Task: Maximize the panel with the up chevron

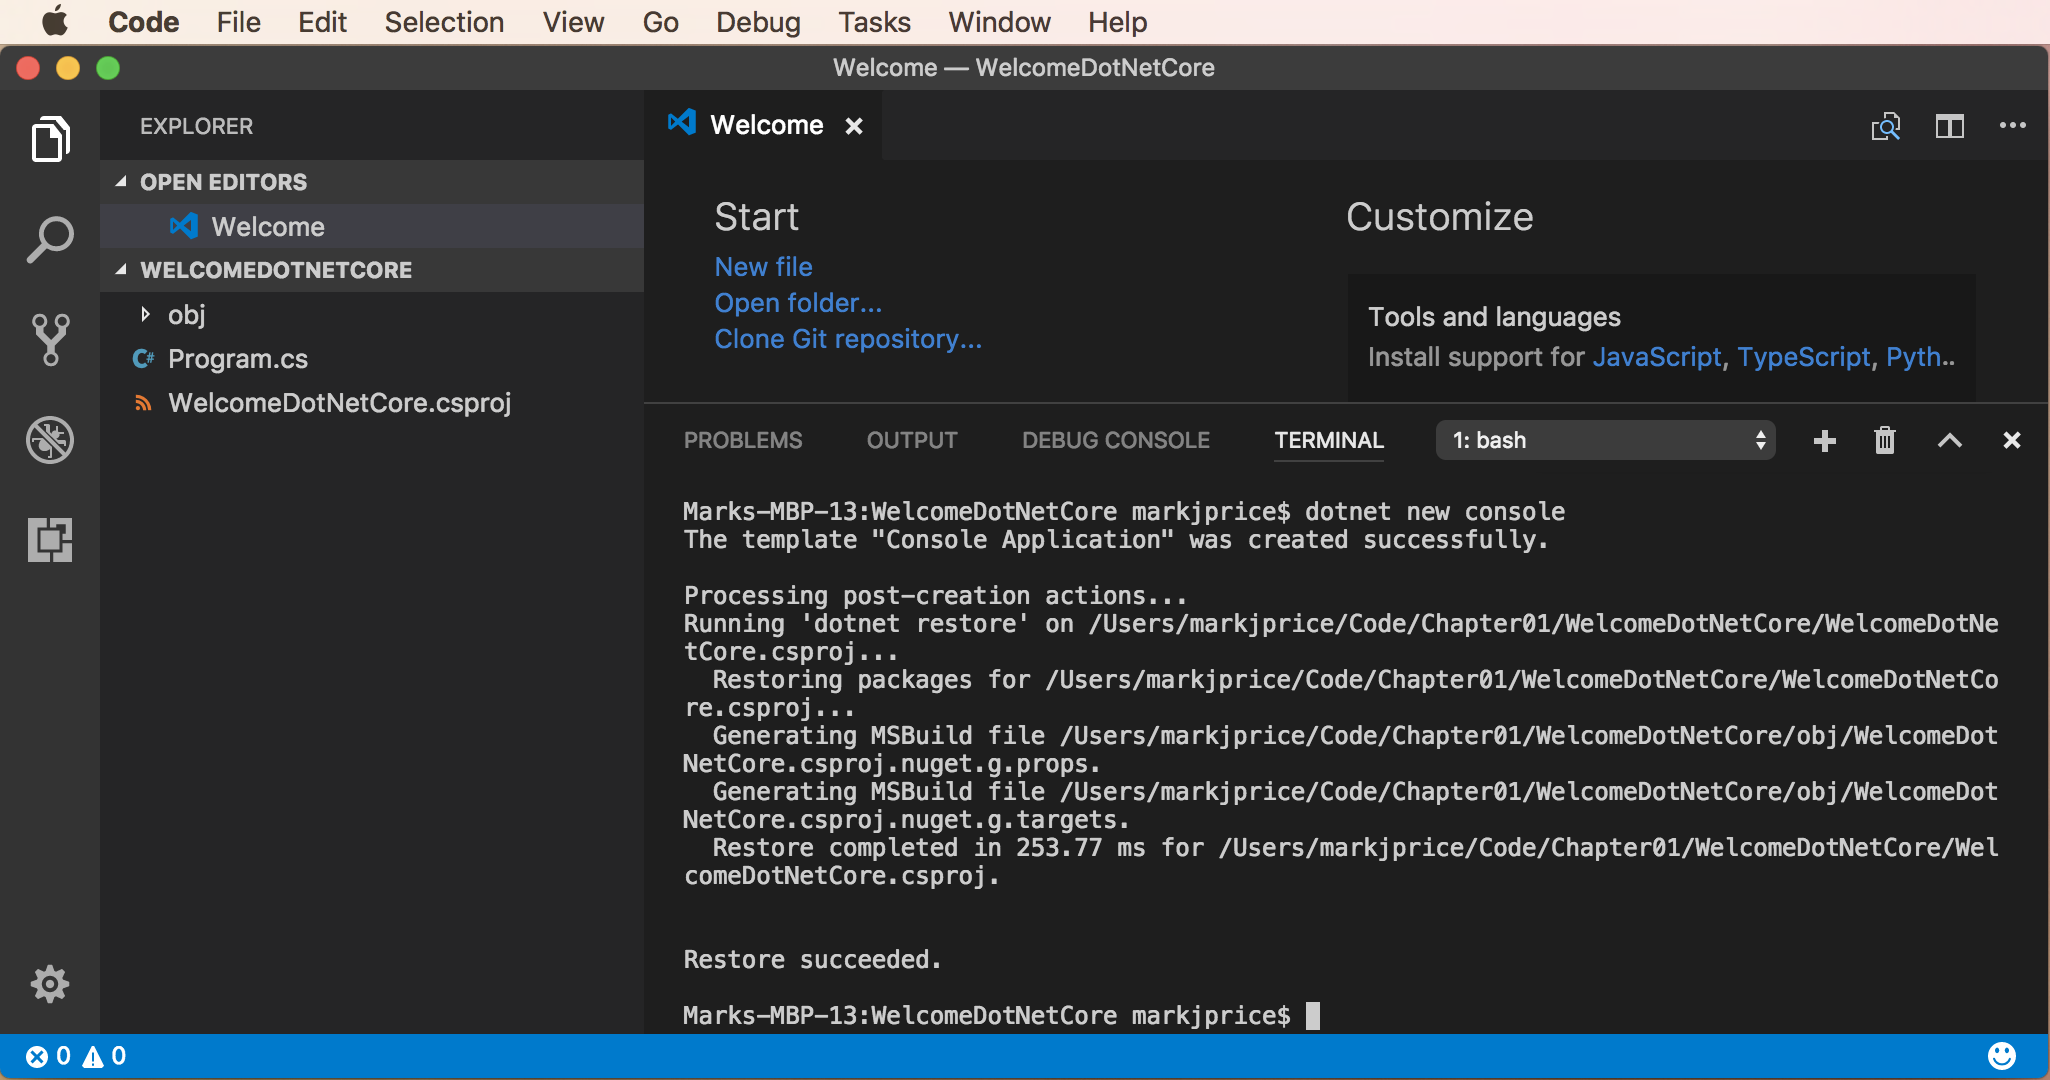Action: coord(1950,440)
